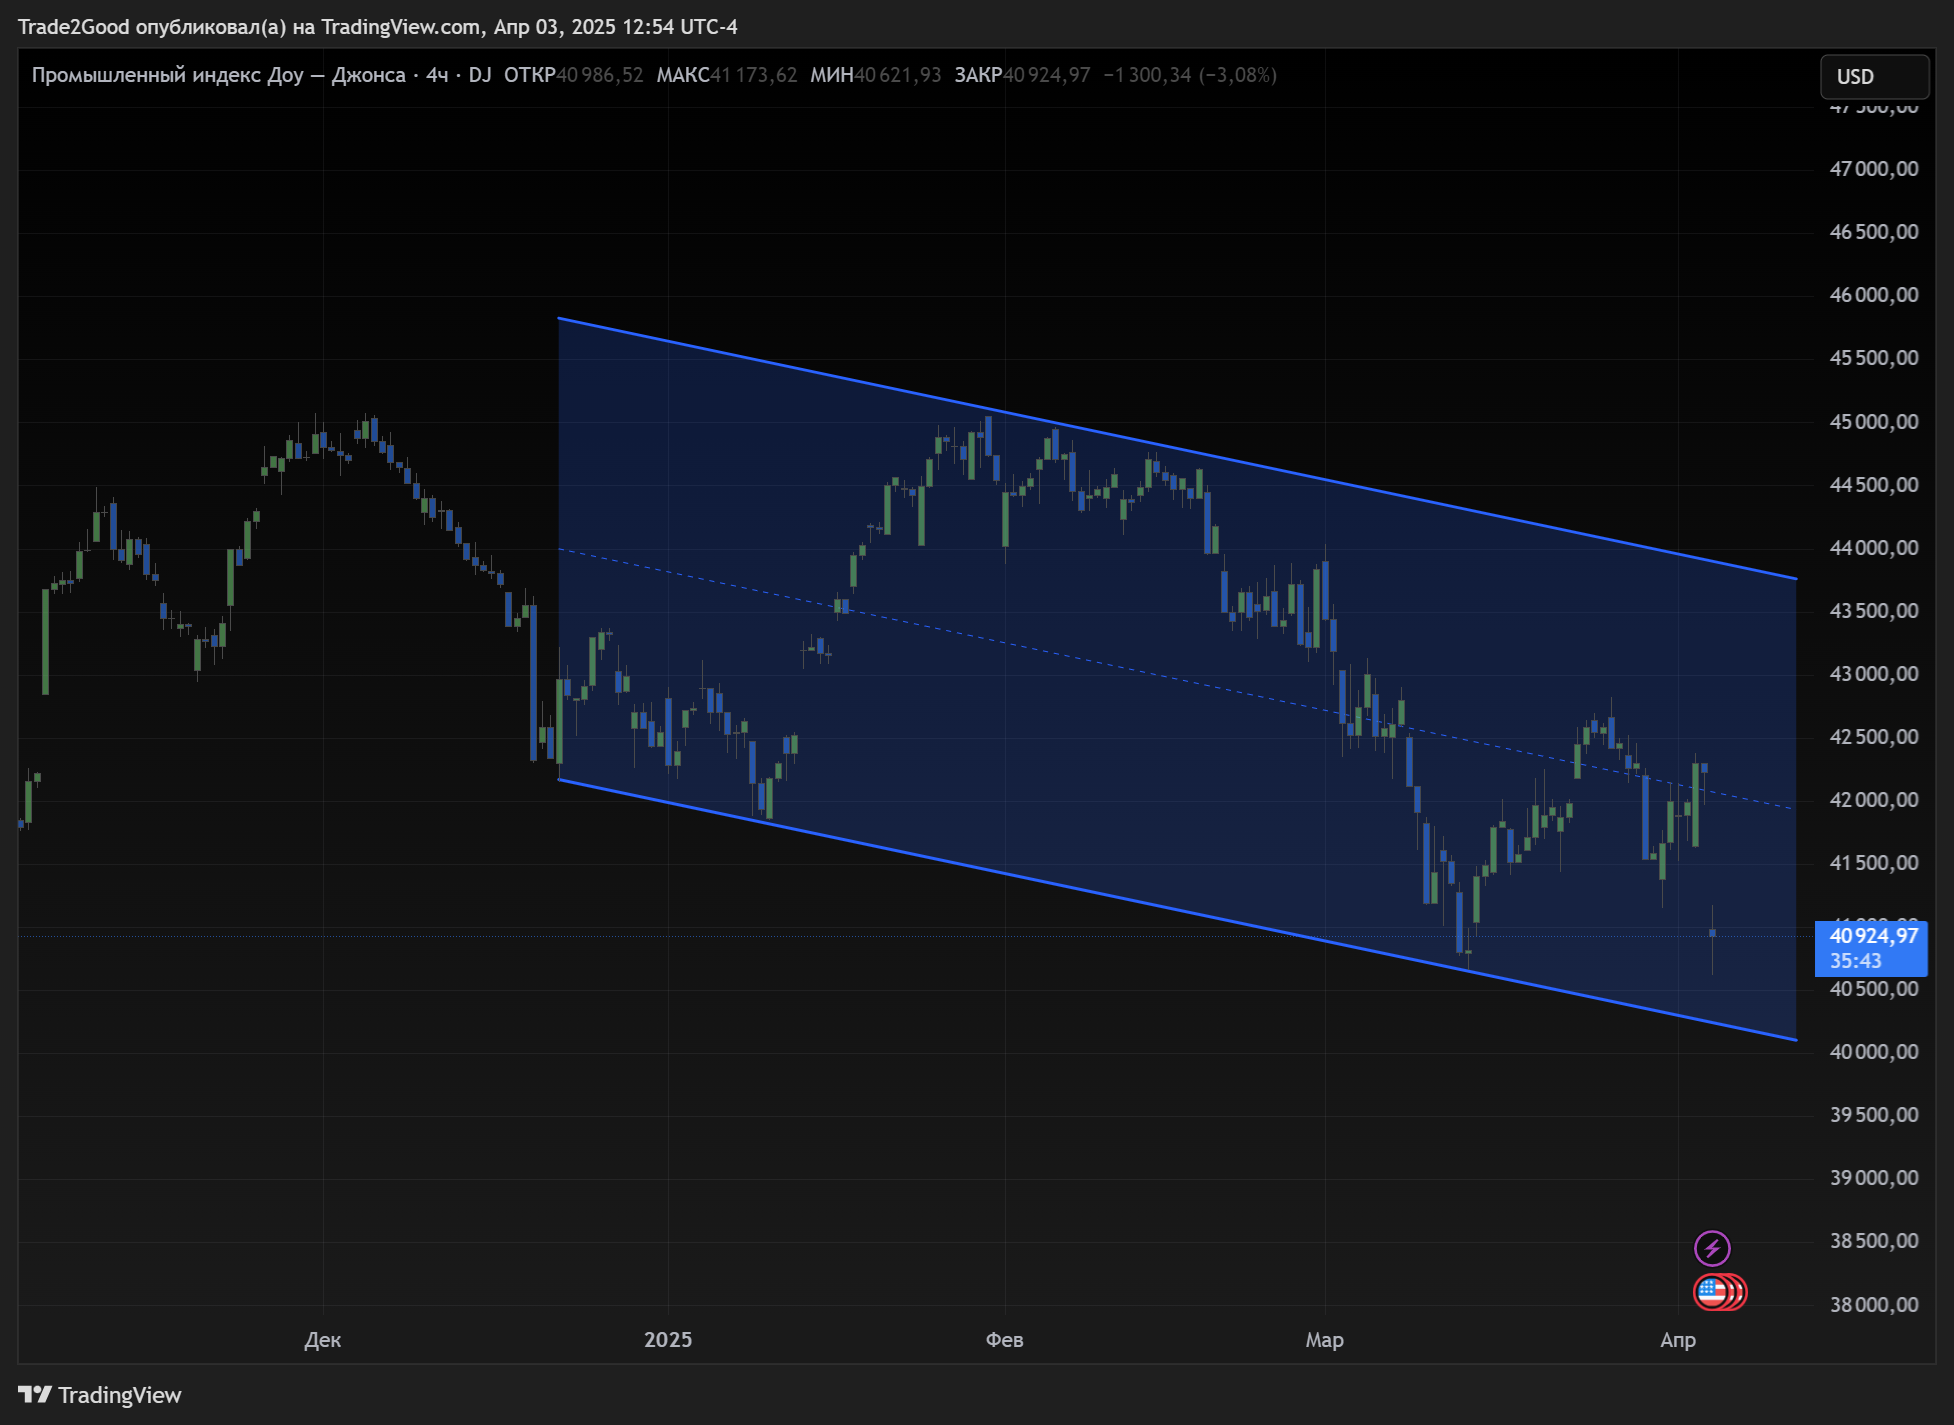
Task: Select the МИН low value 40 621,93
Action: point(898,75)
